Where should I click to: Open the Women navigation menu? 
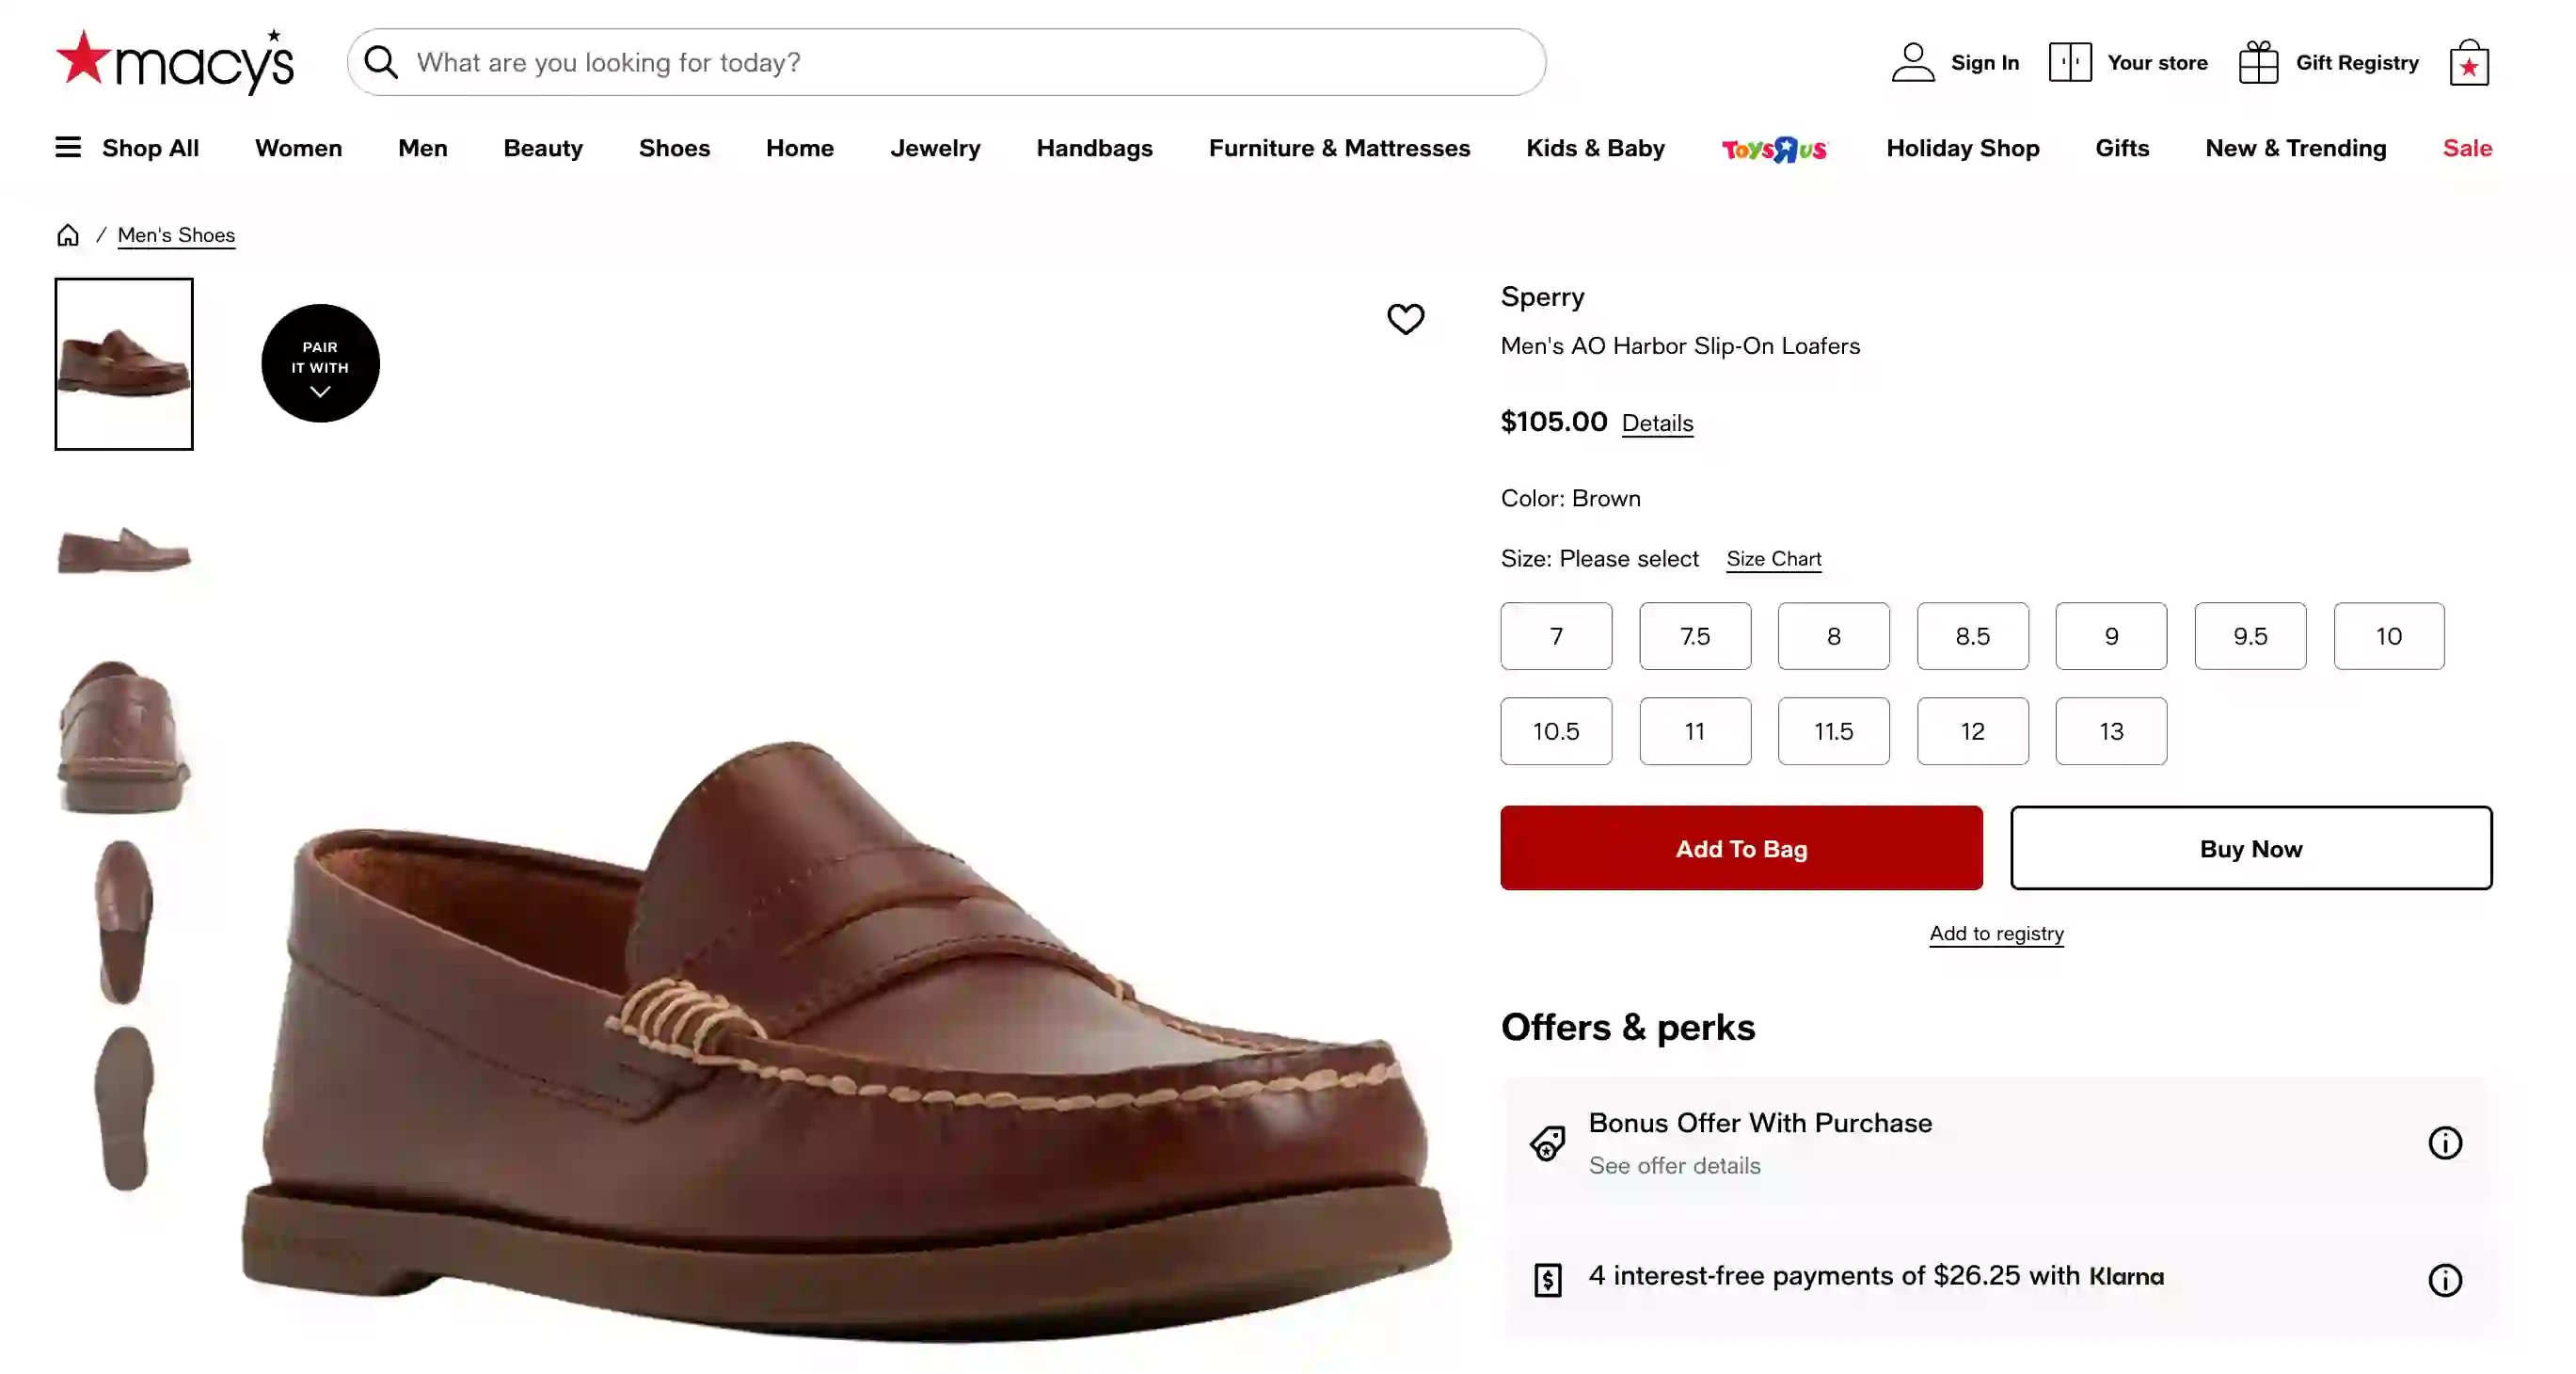297,147
